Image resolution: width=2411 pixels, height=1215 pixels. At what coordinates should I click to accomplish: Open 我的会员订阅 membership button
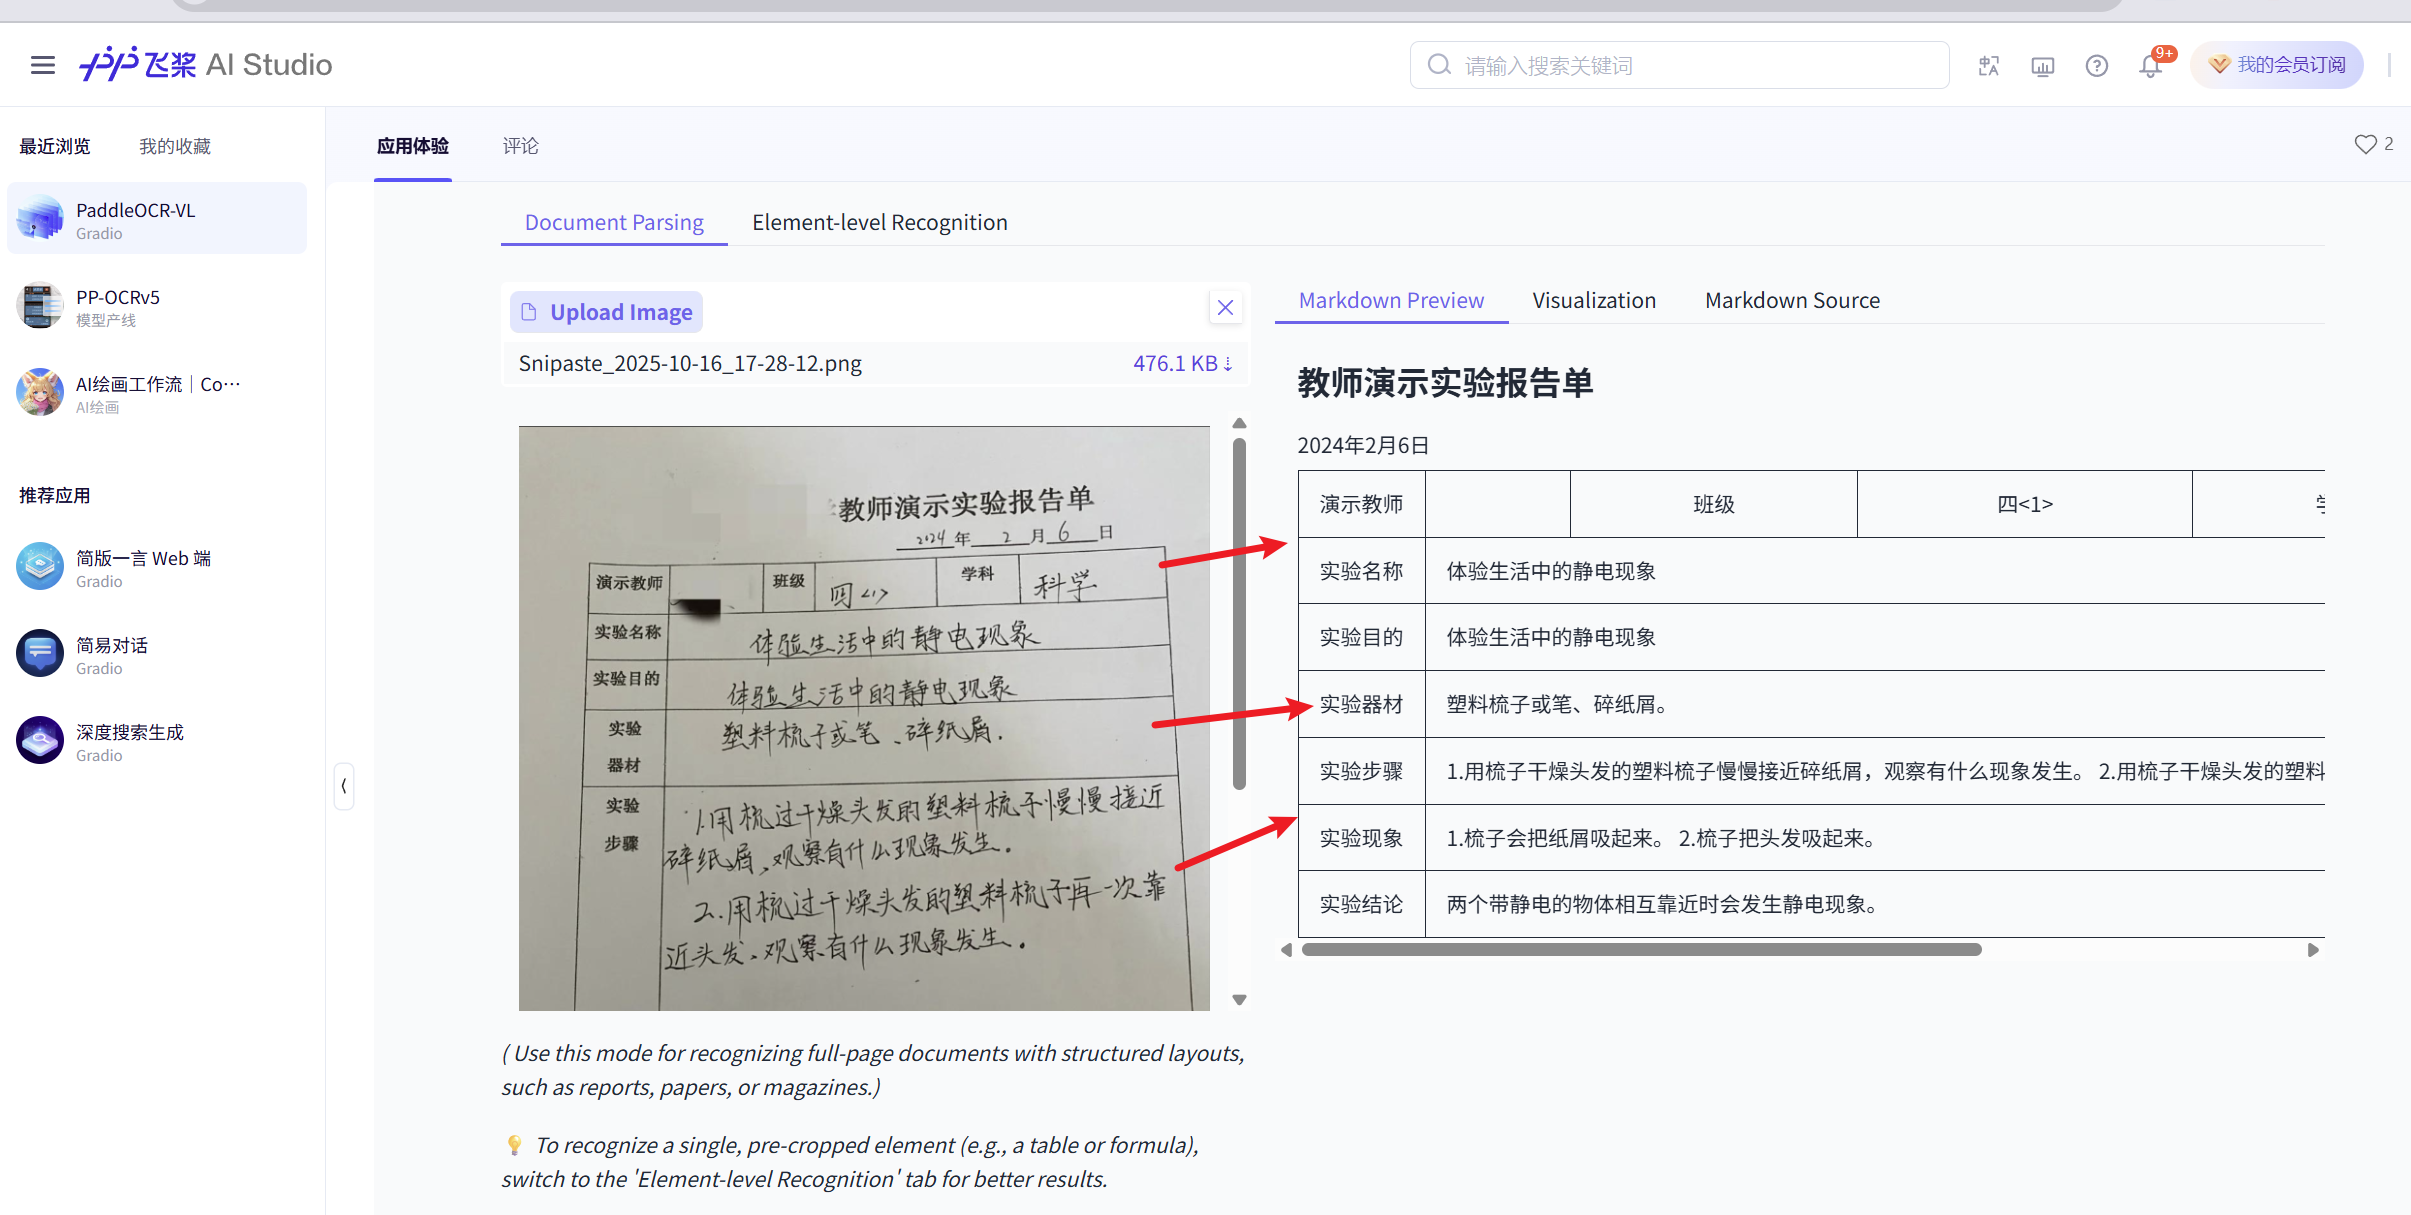coord(2277,65)
